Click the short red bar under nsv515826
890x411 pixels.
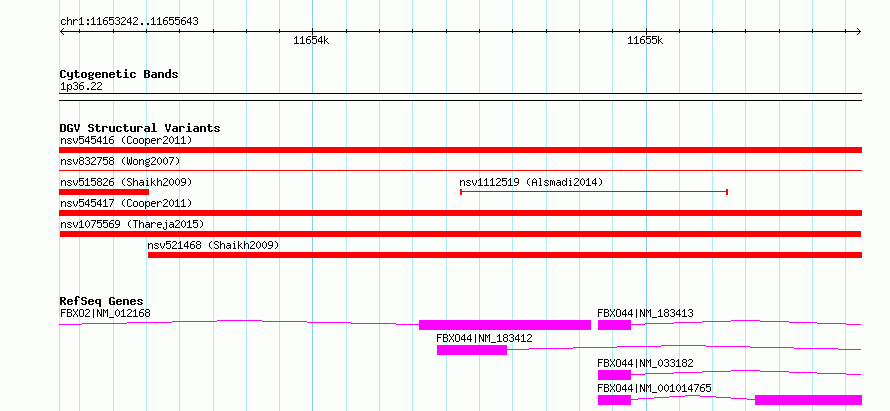pos(104,192)
